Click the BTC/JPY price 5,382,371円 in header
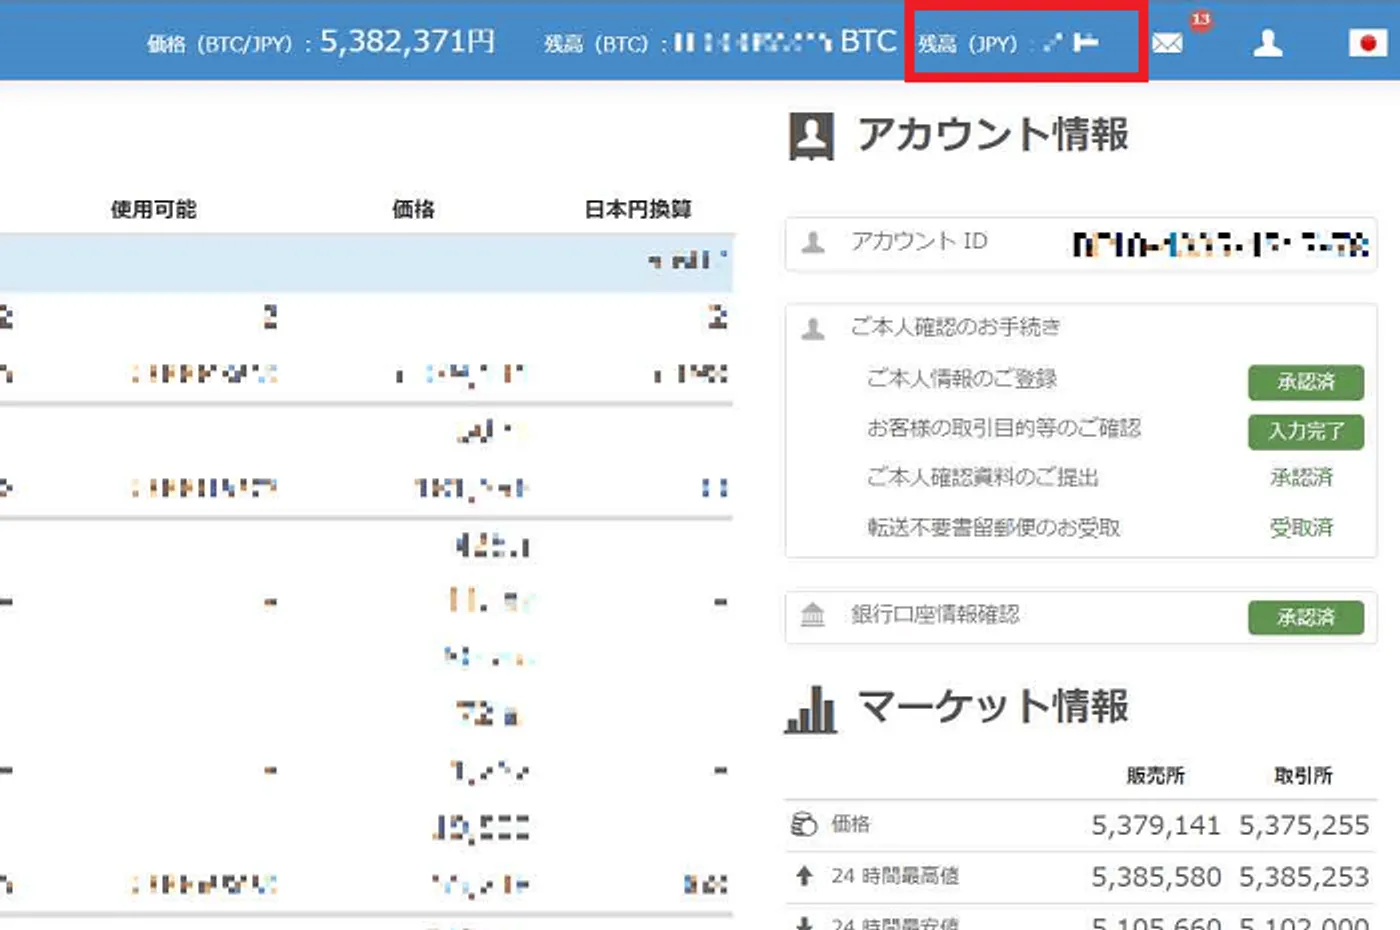 pyautogui.click(x=407, y=42)
